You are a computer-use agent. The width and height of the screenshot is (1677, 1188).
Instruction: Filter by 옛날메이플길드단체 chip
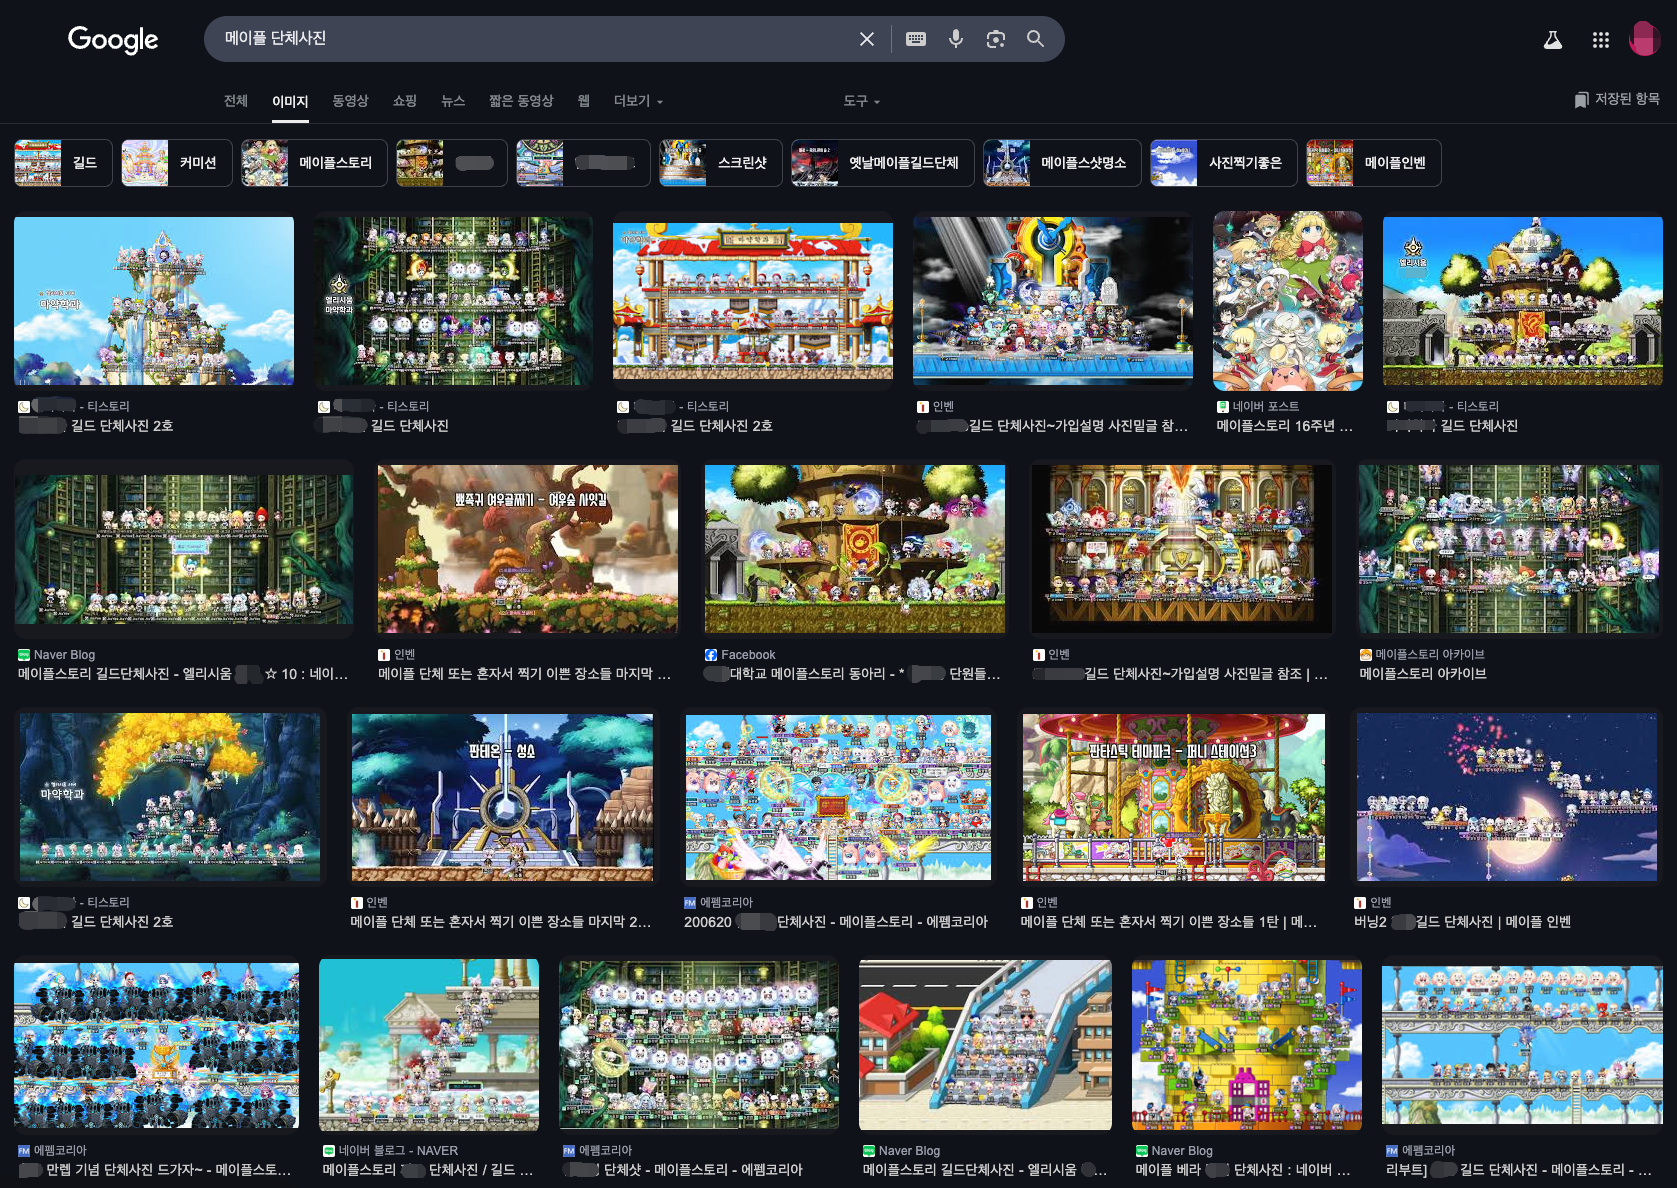(x=882, y=163)
